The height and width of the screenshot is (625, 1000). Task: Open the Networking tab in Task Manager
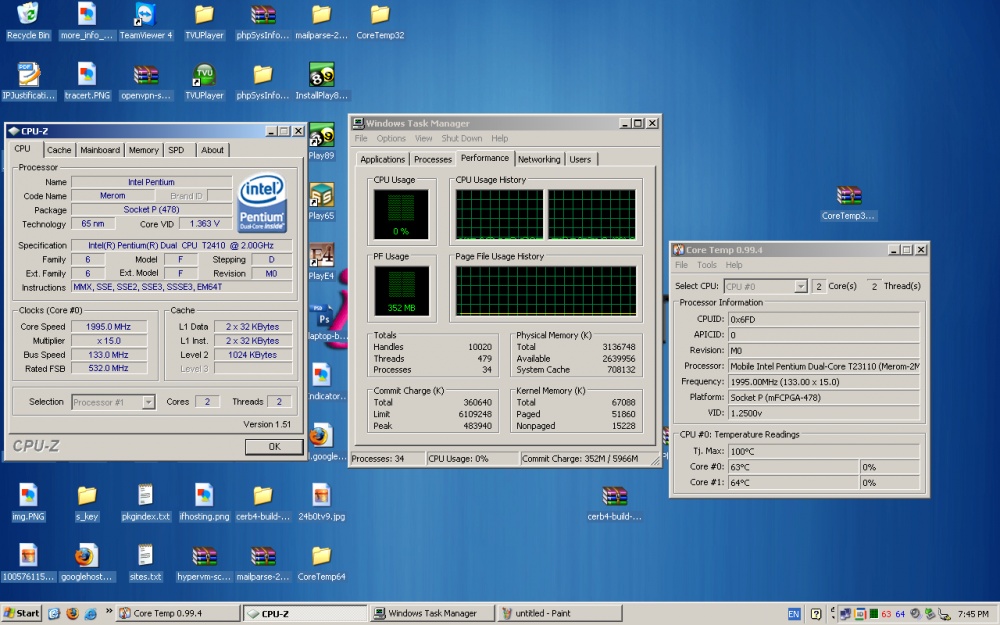pyautogui.click(x=539, y=159)
